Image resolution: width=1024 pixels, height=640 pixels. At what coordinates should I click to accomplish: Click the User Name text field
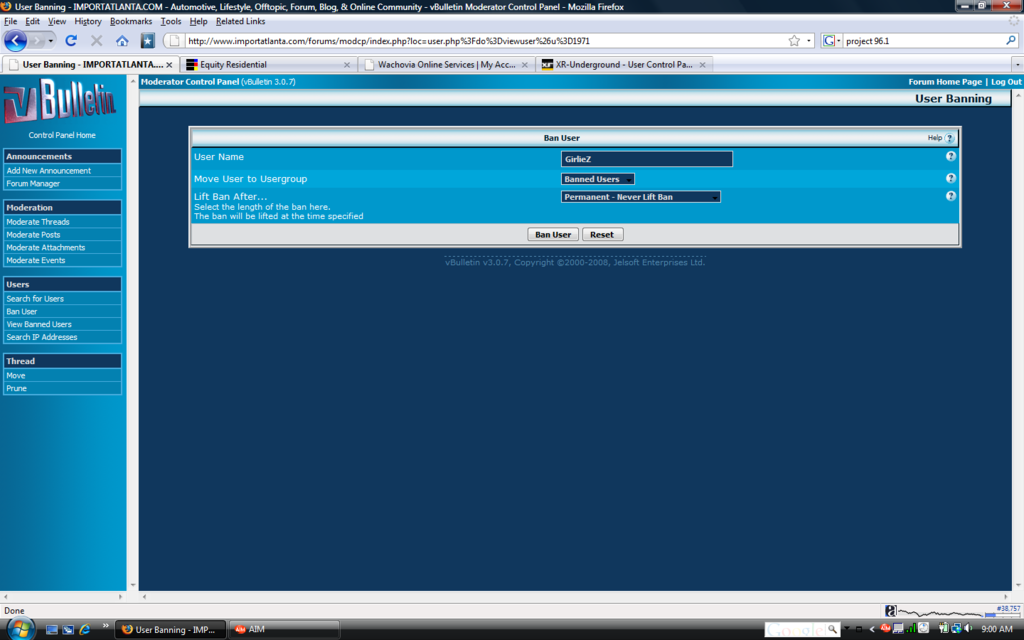click(x=646, y=159)
